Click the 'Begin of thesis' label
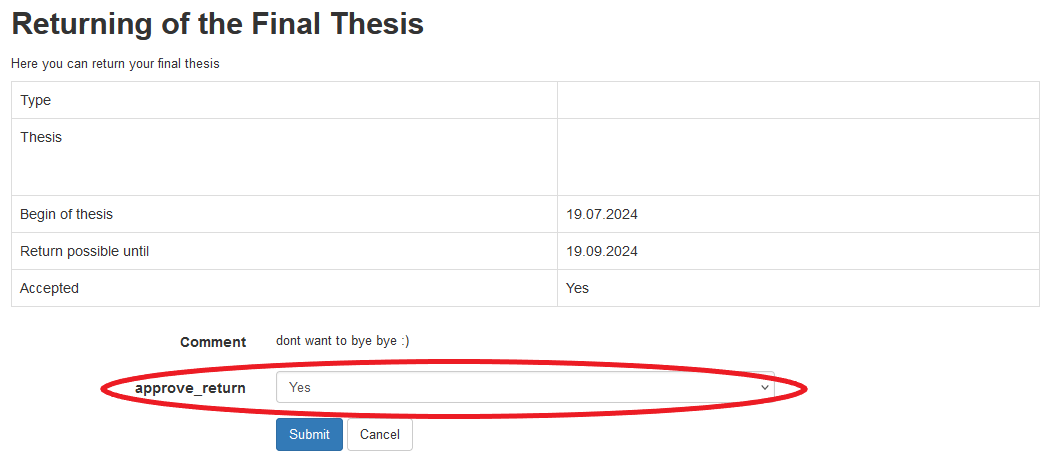Viewport: 1052px width, 464px height. click(67, 214)
